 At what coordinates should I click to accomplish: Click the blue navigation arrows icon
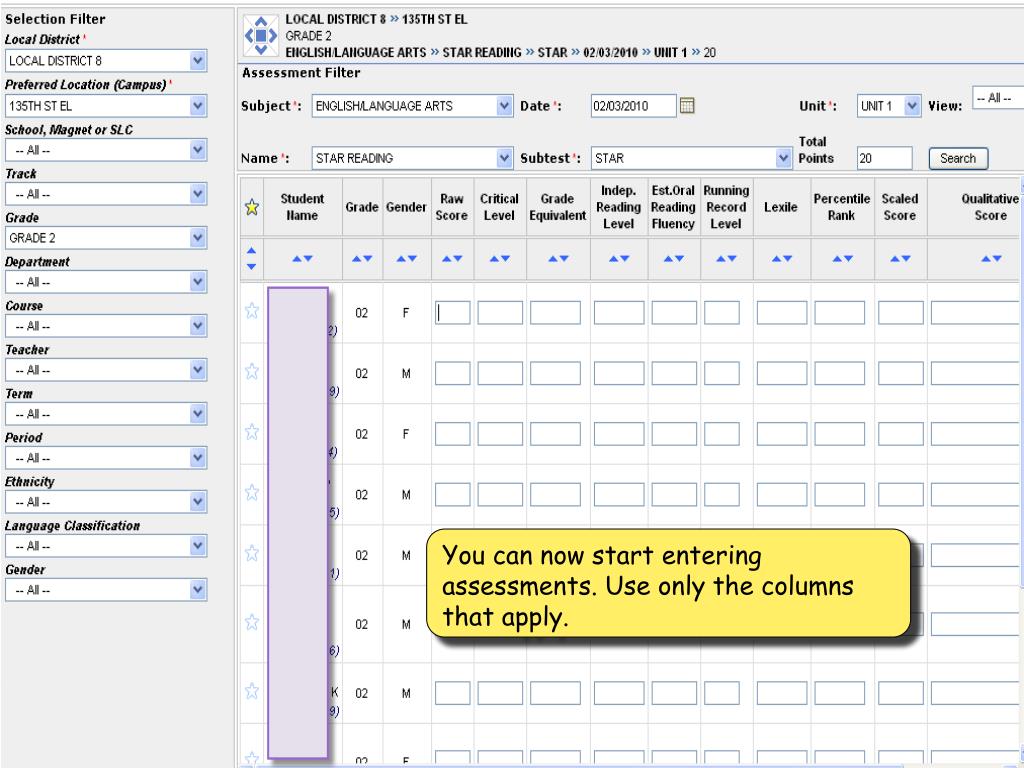261,35
